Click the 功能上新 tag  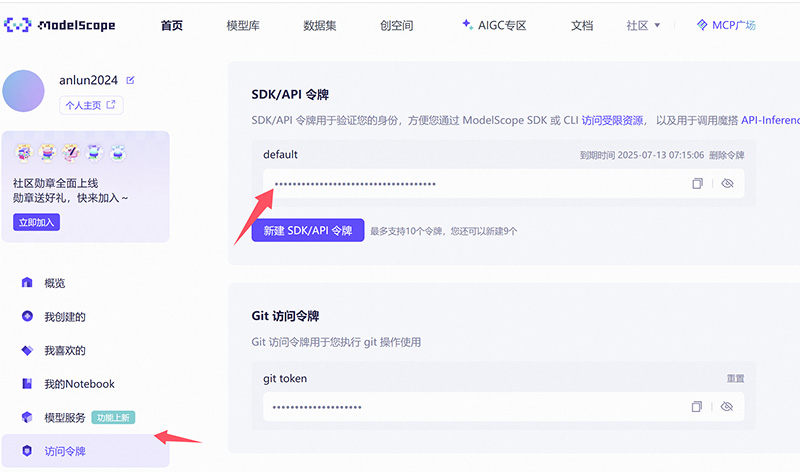(113, 417)
